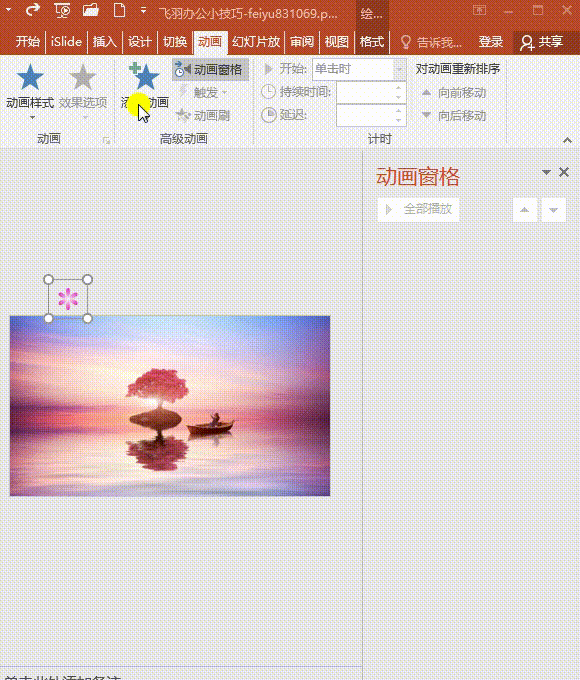Click the 登录 sign in link

pos(491,42)
